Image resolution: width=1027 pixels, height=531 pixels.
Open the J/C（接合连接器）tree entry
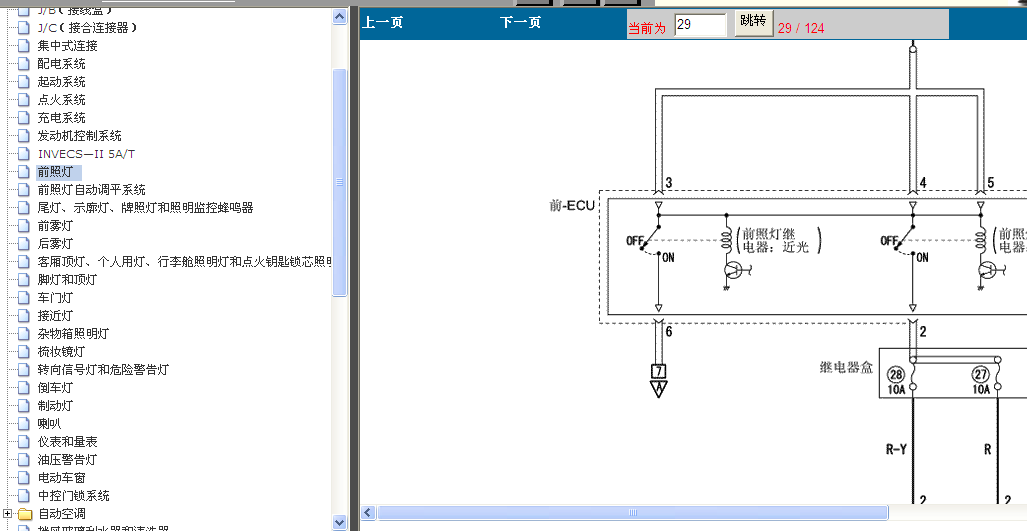point(87,27)
